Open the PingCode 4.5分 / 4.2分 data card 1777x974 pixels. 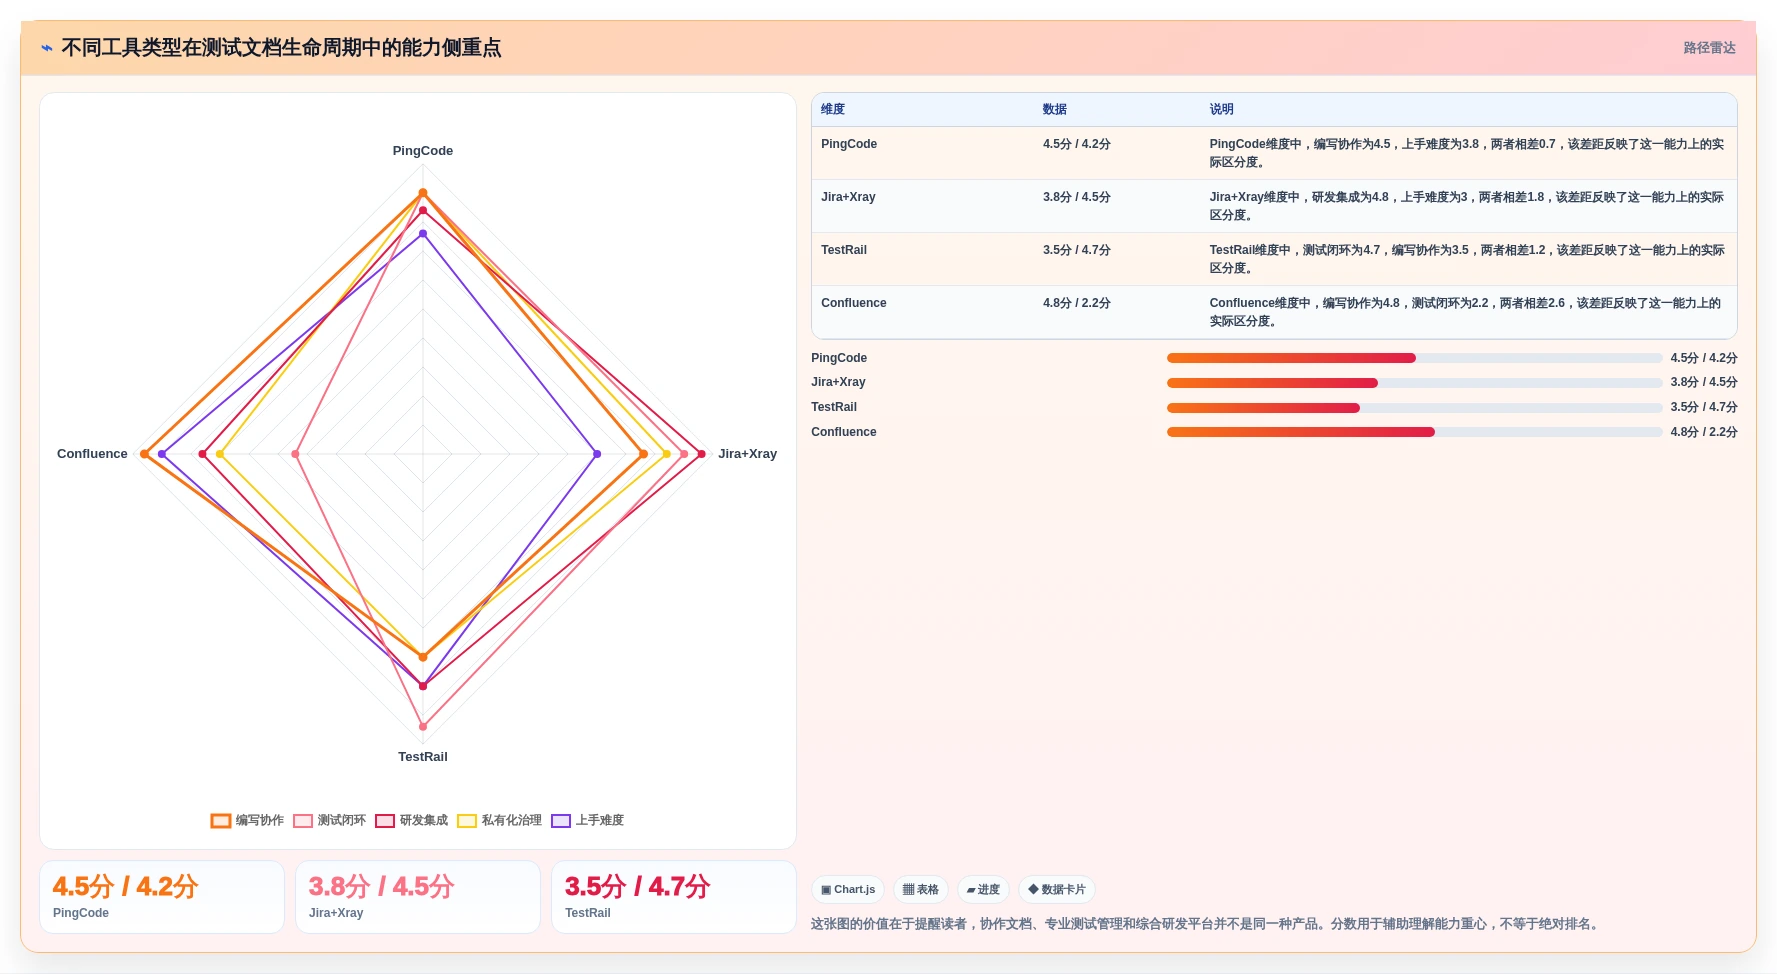(x=162, y=897)
